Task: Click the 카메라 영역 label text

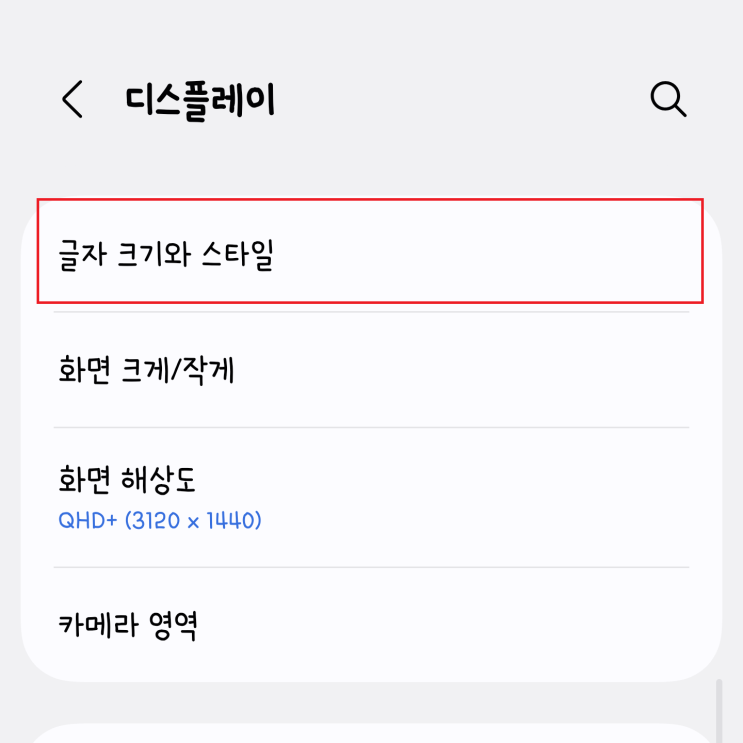Action: click(x=127, y=625)
